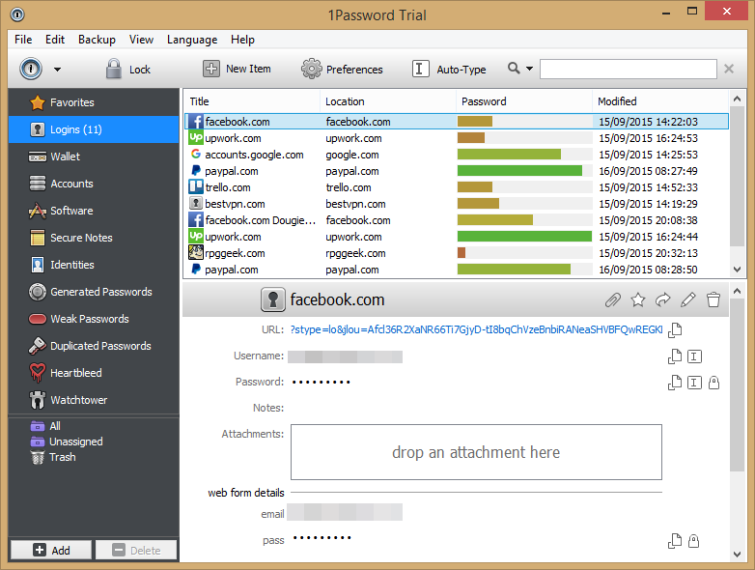This screenshot has height=570, width=755.
Task: Select Duplicated Passwords in the sidebar
Action: (93, 346)
